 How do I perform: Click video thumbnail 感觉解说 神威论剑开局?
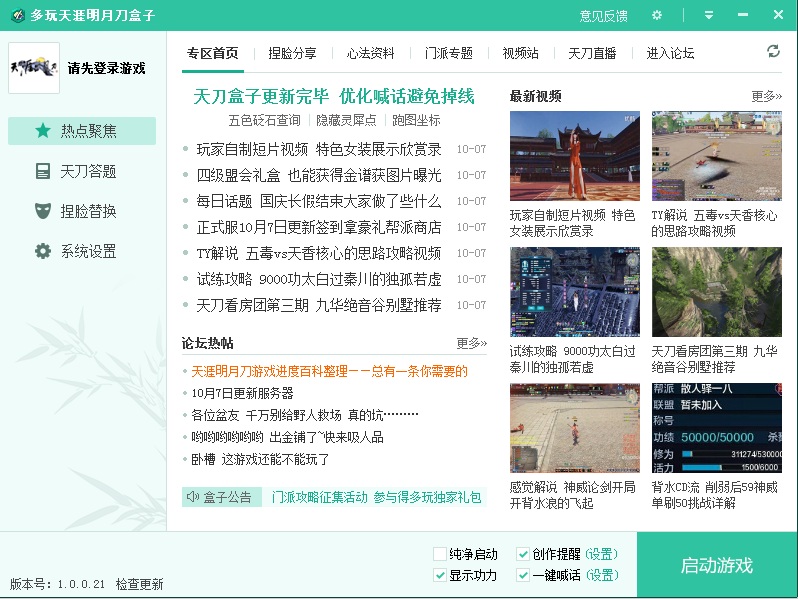click(x=575, y=428)
